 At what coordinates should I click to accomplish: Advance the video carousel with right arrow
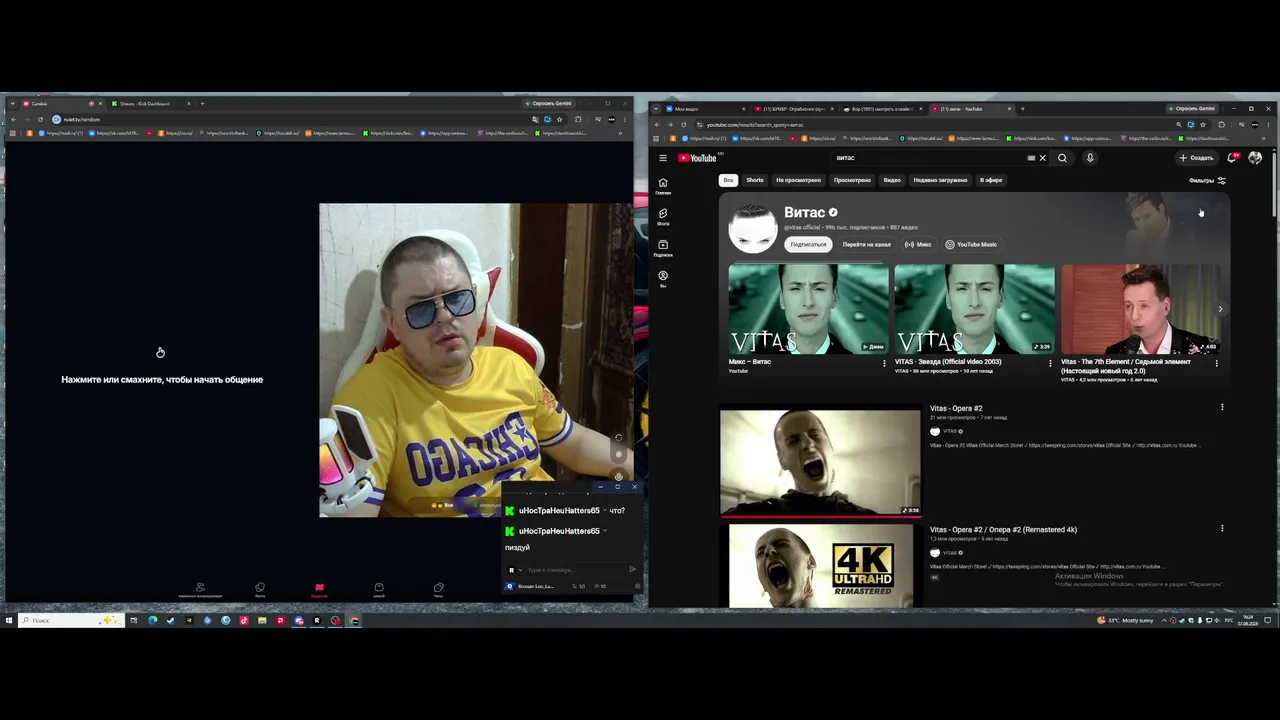[1220, 309]
